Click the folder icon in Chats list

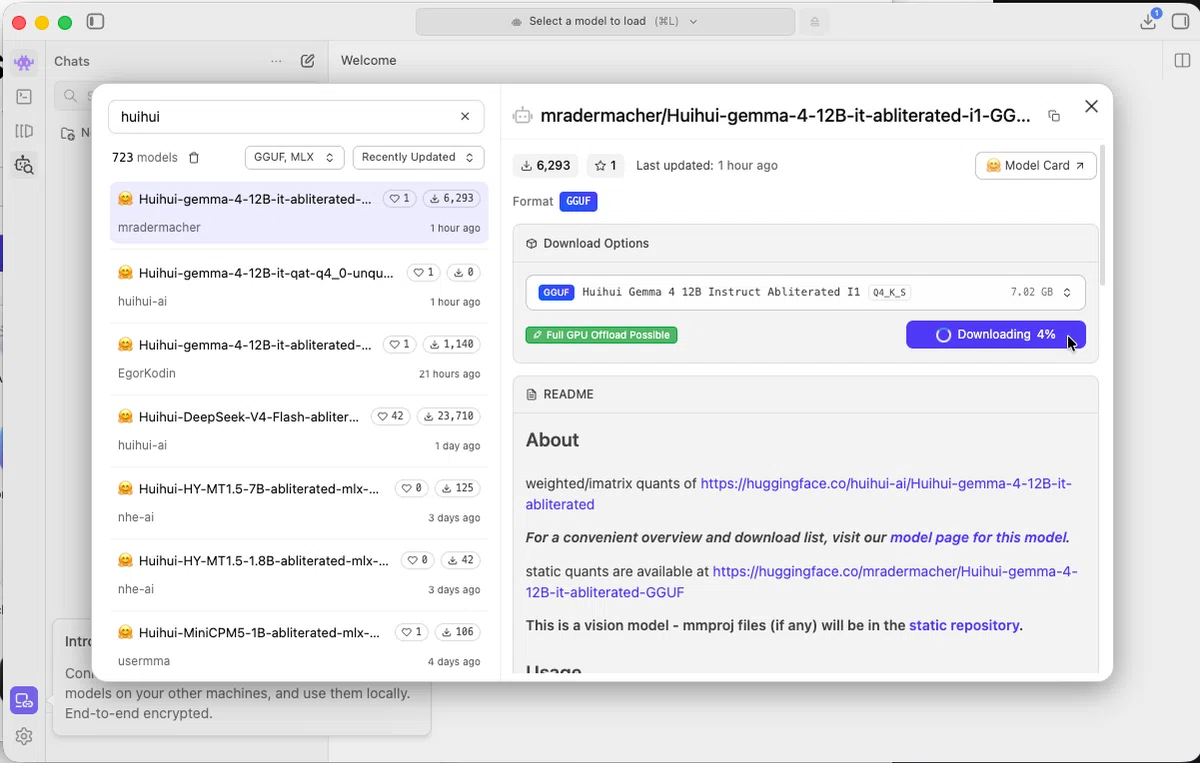pyautogui.click(x=68, y=133)
